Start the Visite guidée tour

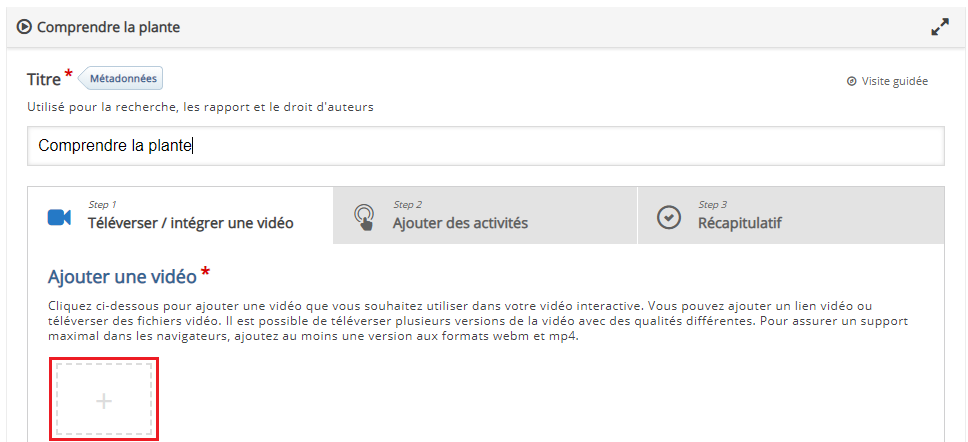[894, 81]
